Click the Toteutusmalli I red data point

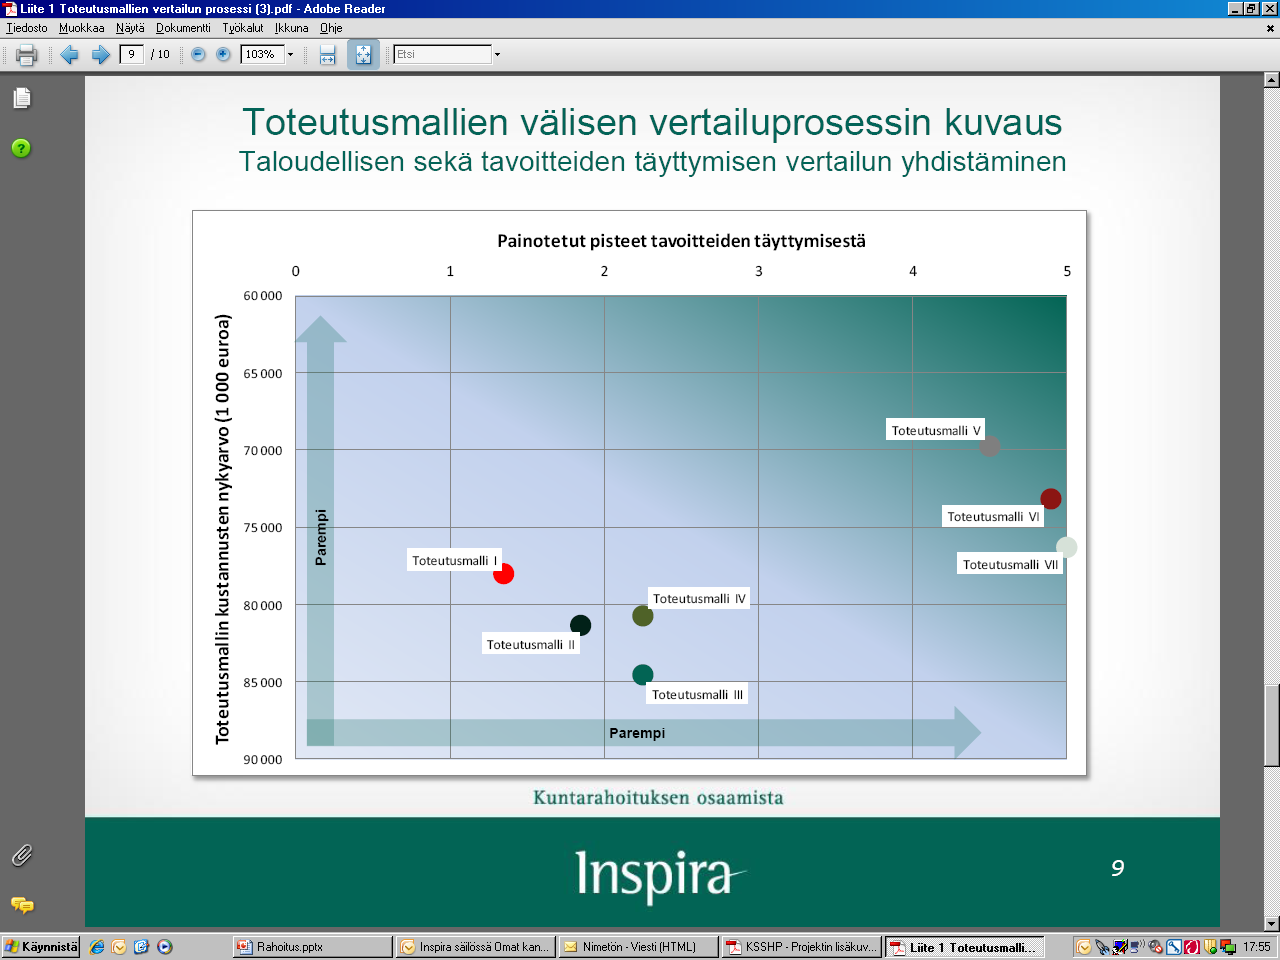click(x=504, y=574)
